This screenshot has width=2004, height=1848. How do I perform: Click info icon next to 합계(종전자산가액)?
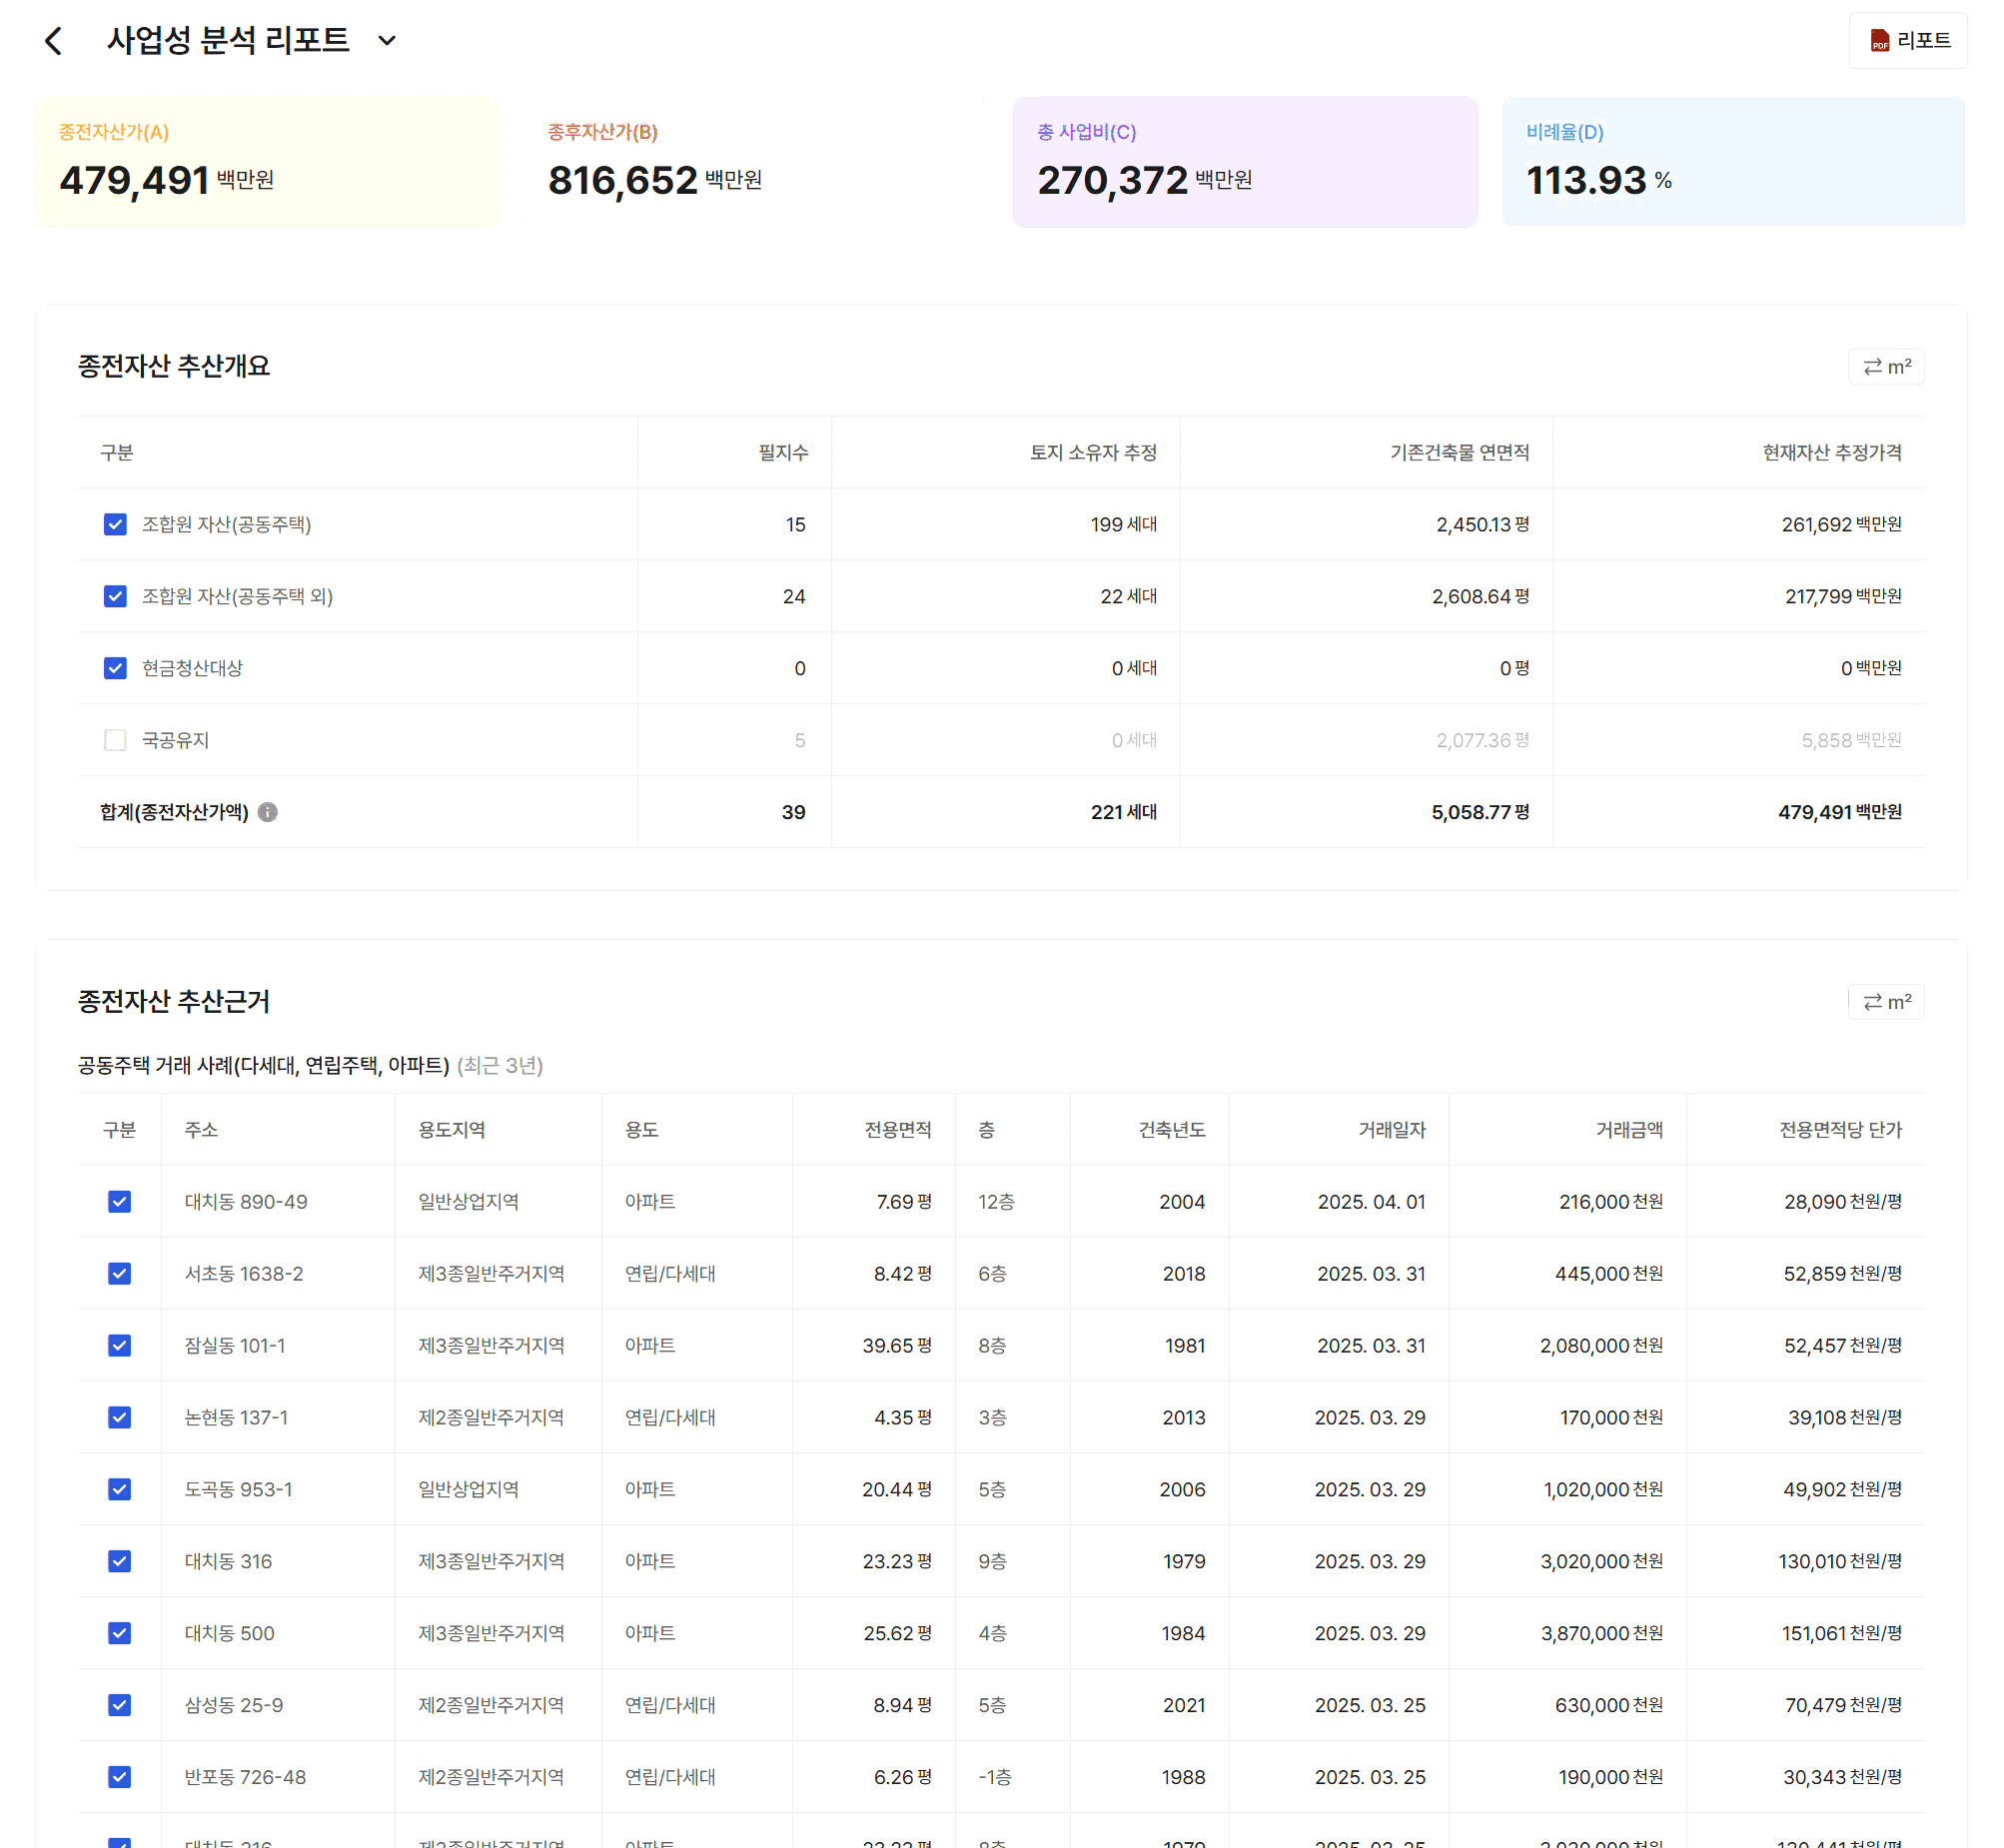coord(267,812)
